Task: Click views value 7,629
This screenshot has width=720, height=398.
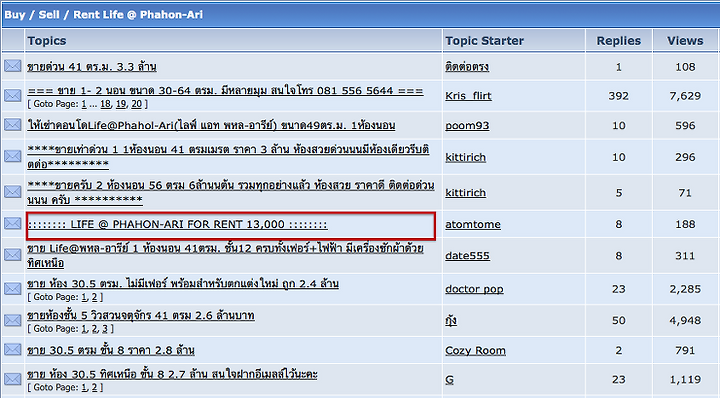Action: (x=685, y=96)
